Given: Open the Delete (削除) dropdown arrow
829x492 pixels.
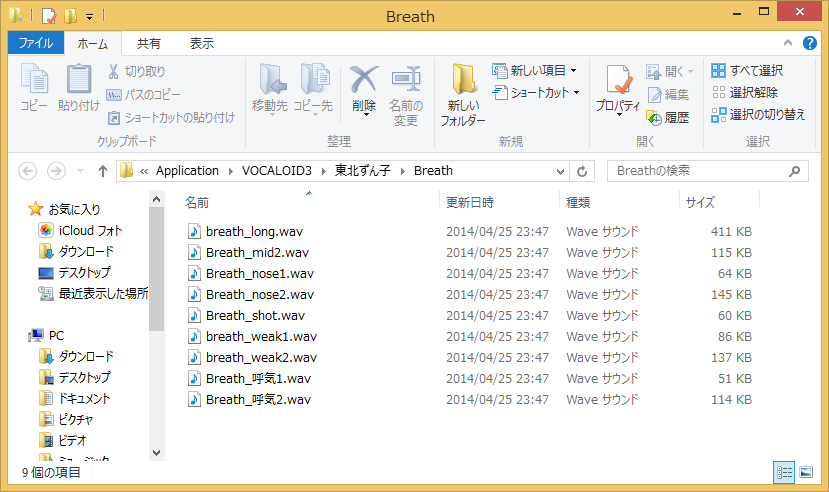Looking at the screenshot, I should point(365,114).
